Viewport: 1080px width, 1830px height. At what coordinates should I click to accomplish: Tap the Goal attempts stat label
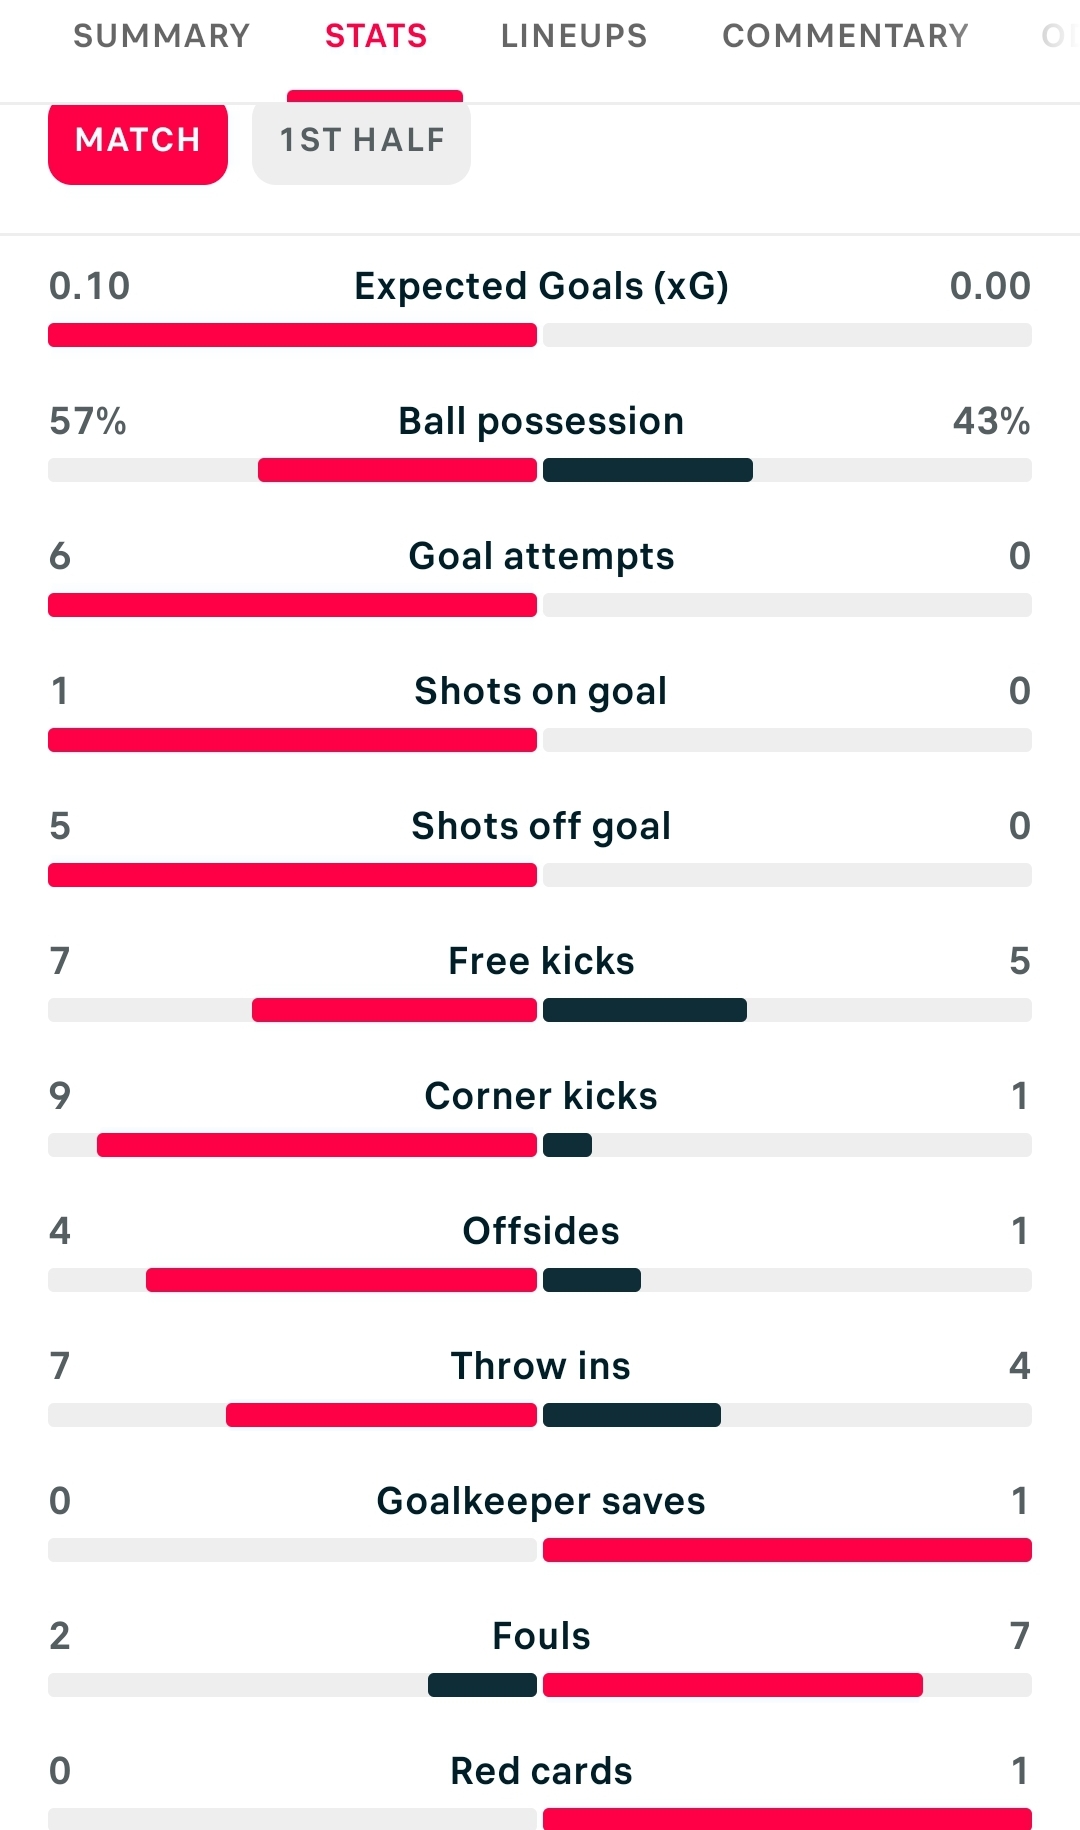(x=541, y=556)
